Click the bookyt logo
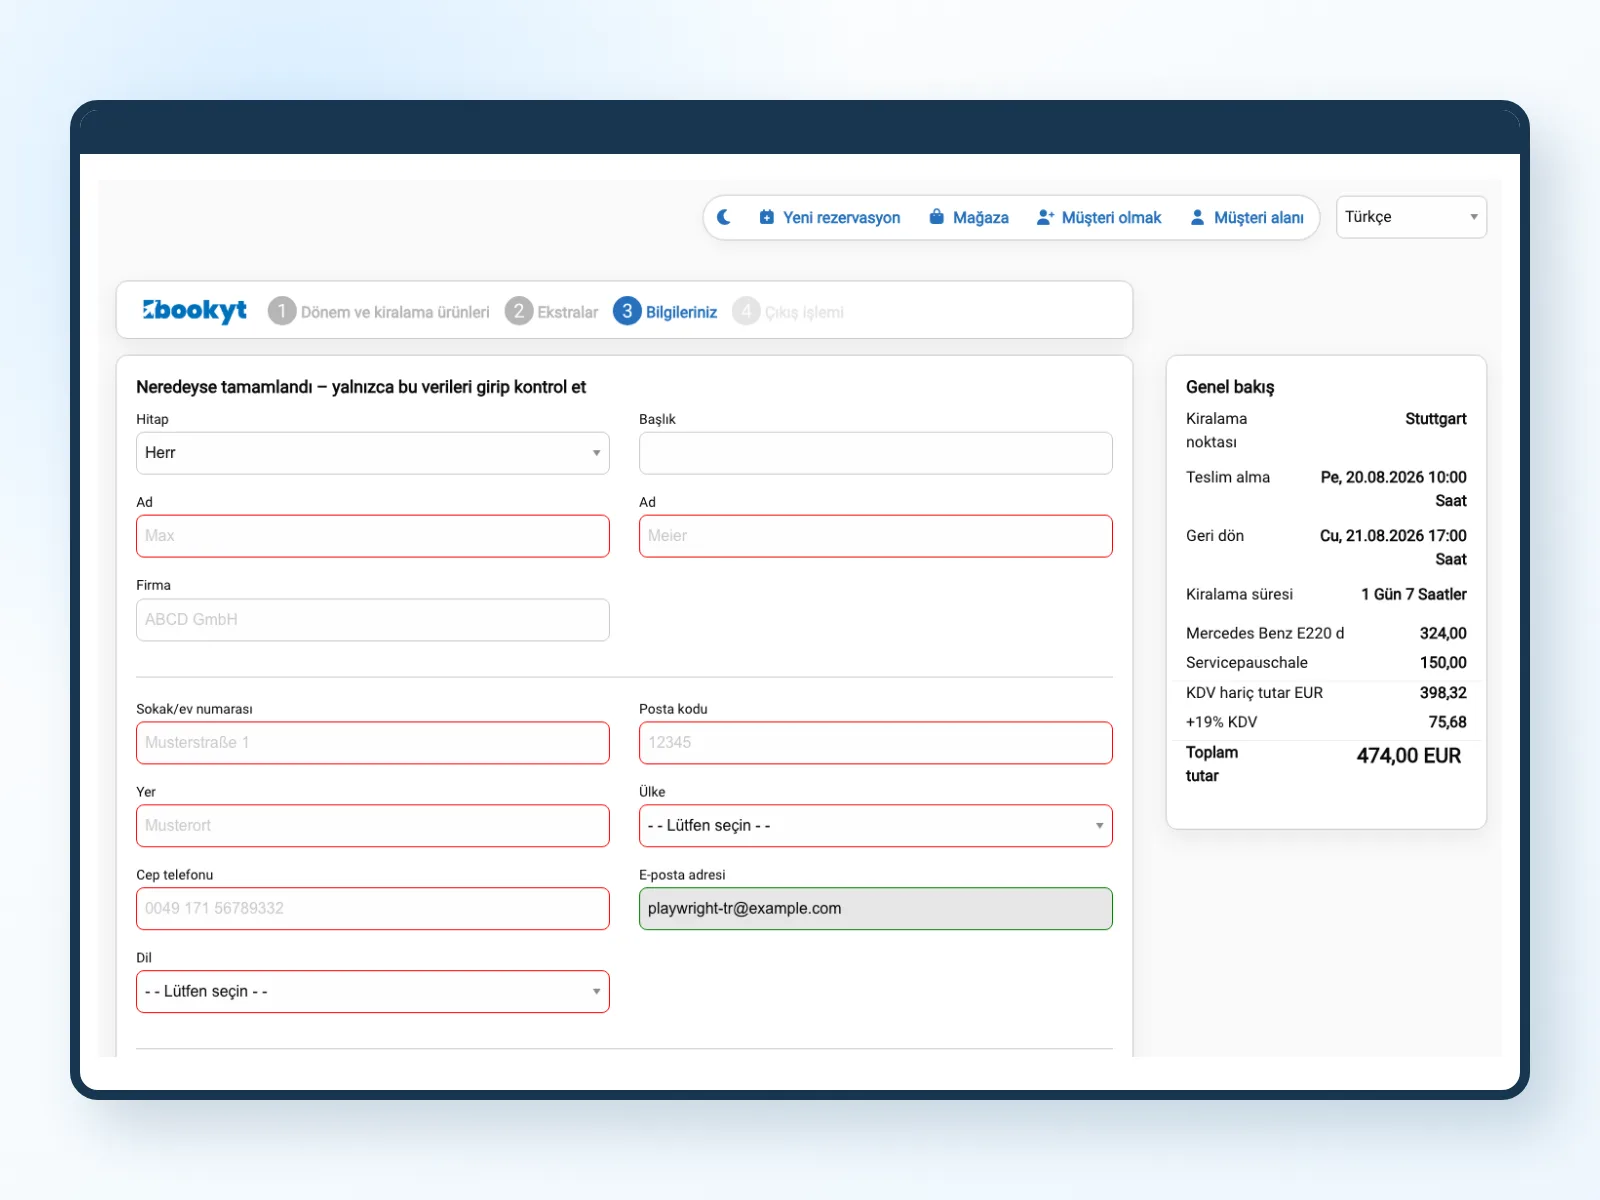Screen dimensions: 1600x1200 point(194,311)
